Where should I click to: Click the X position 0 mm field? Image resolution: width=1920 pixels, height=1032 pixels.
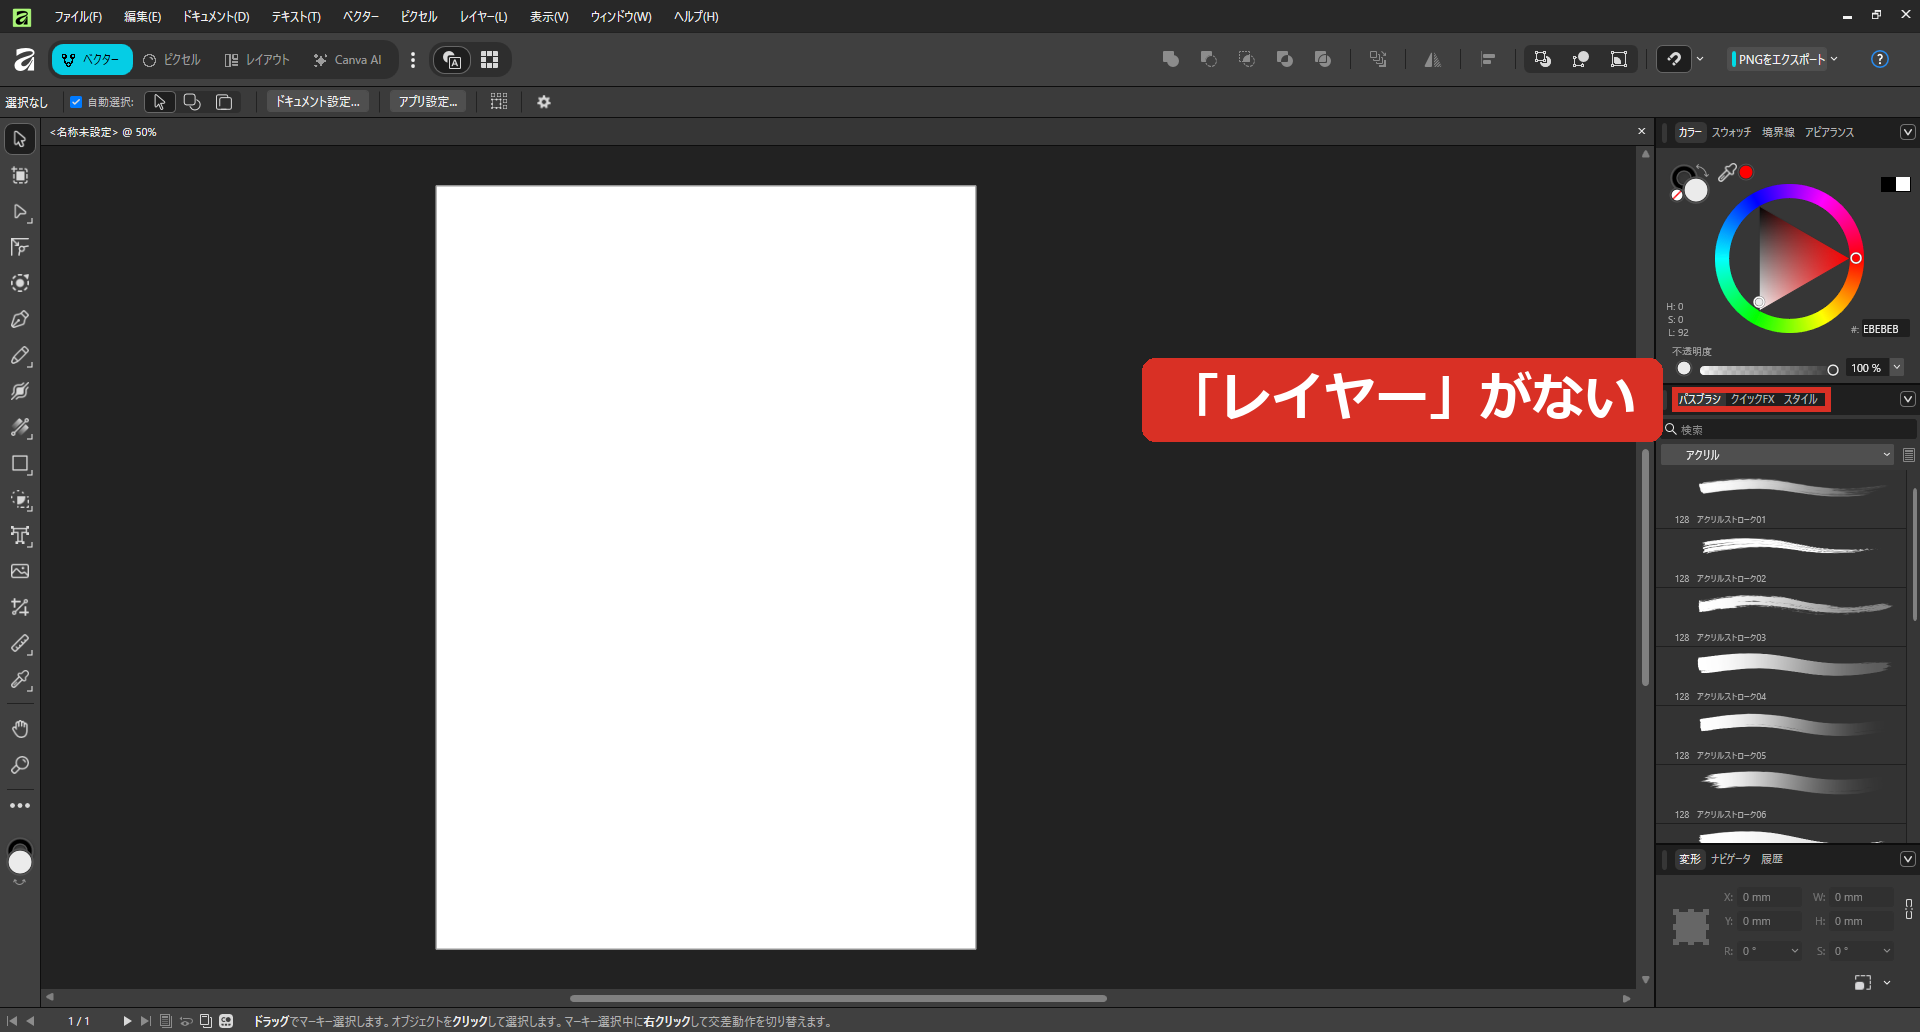tap(1768, 897)
